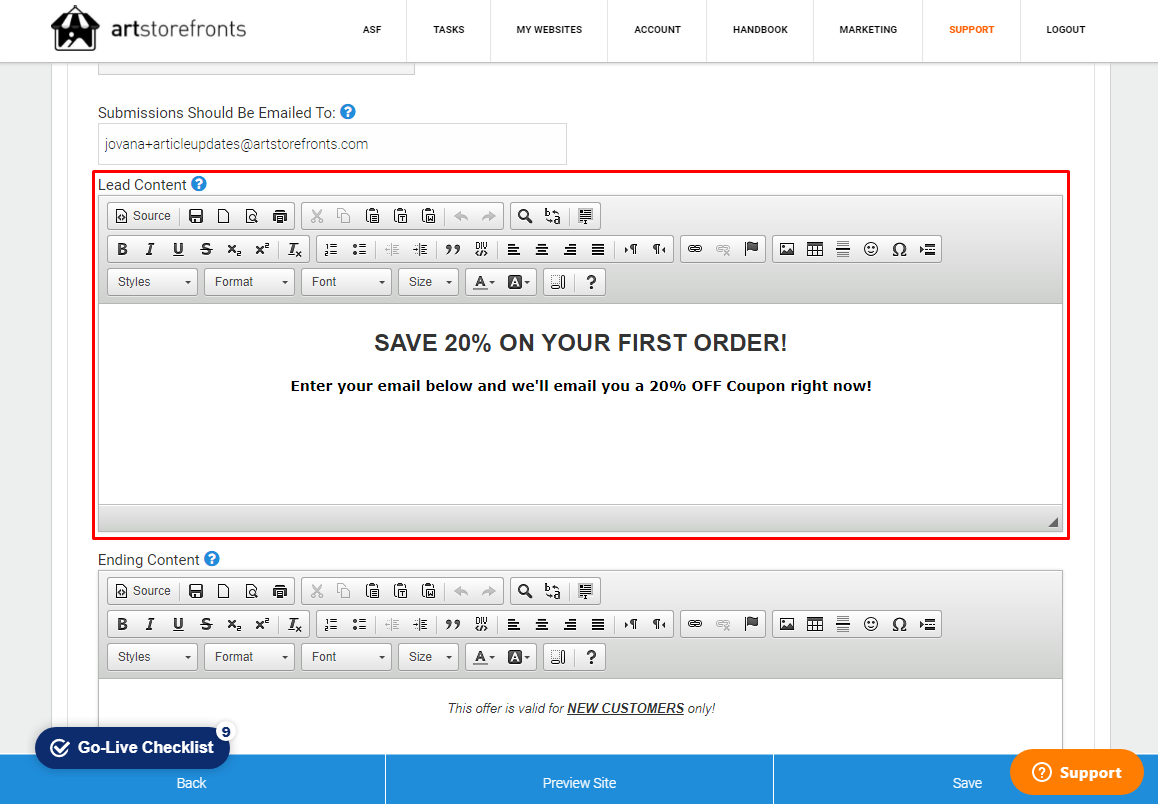Click the submissions email input field
1158x804 pixels.
pyautogui.click(x=332, y=144)
